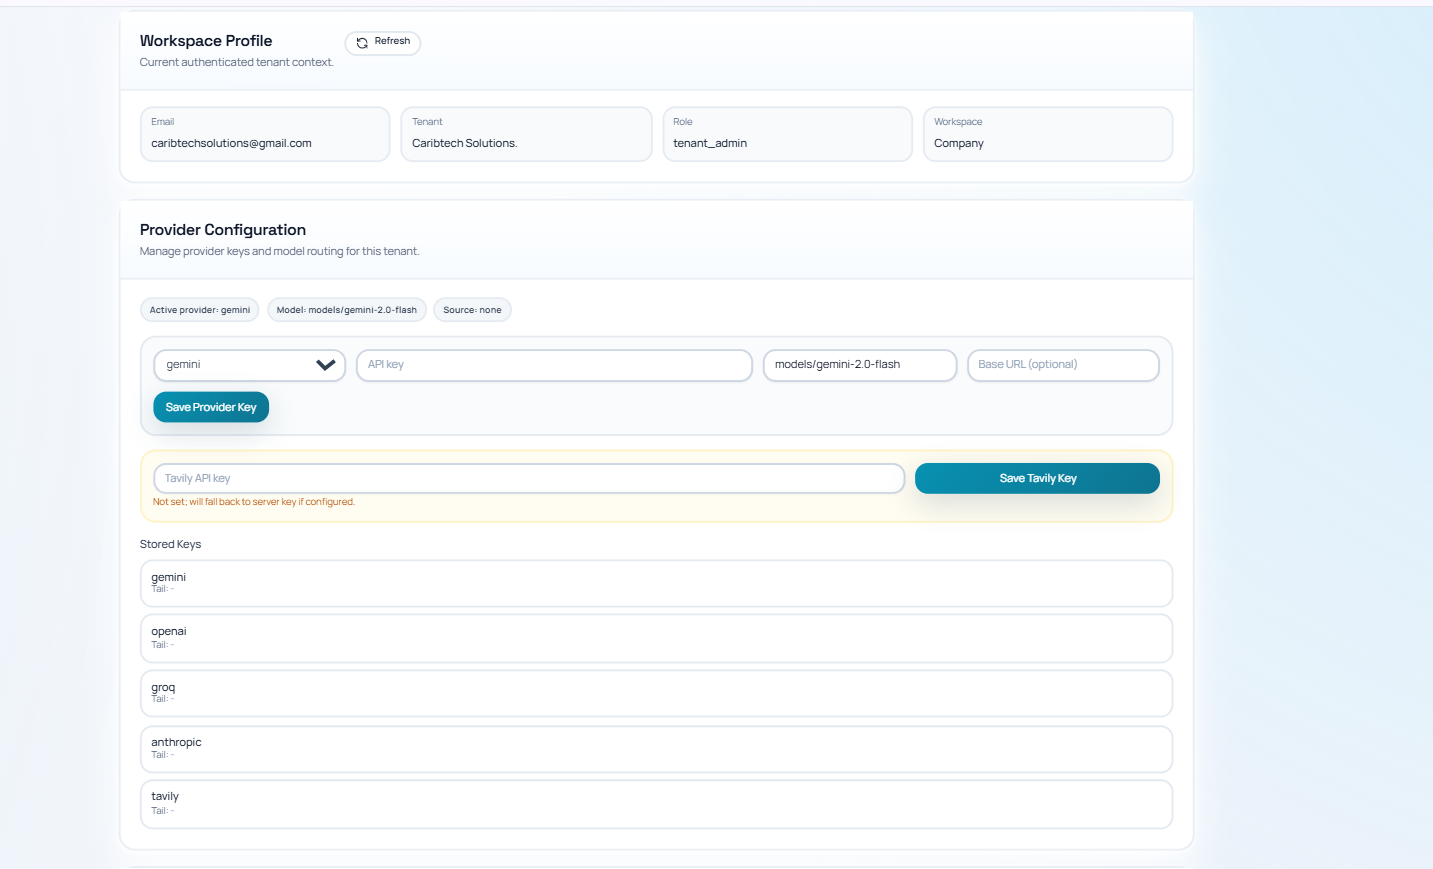
Task: Select the tavily stored key row
Action: 656,804
